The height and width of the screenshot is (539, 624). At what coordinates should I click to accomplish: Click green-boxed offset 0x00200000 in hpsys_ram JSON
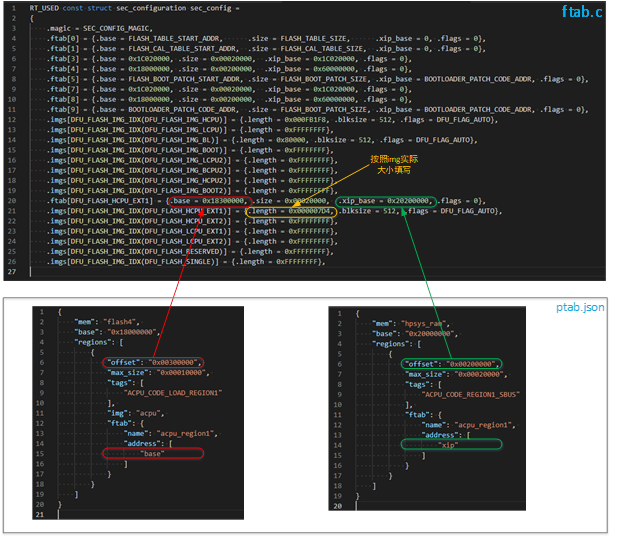[x=452, y=363]
